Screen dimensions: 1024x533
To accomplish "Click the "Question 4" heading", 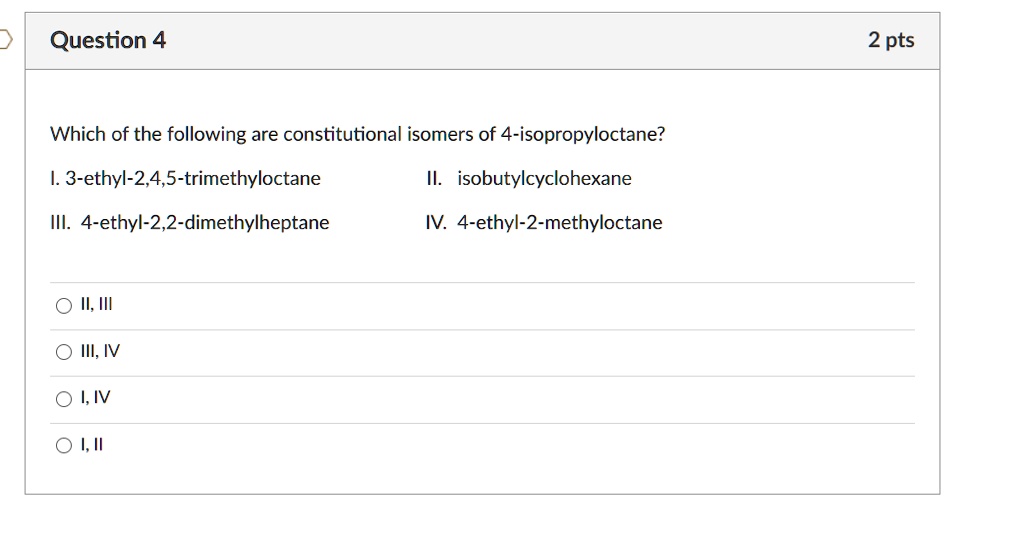I will (x=108, y=41).
